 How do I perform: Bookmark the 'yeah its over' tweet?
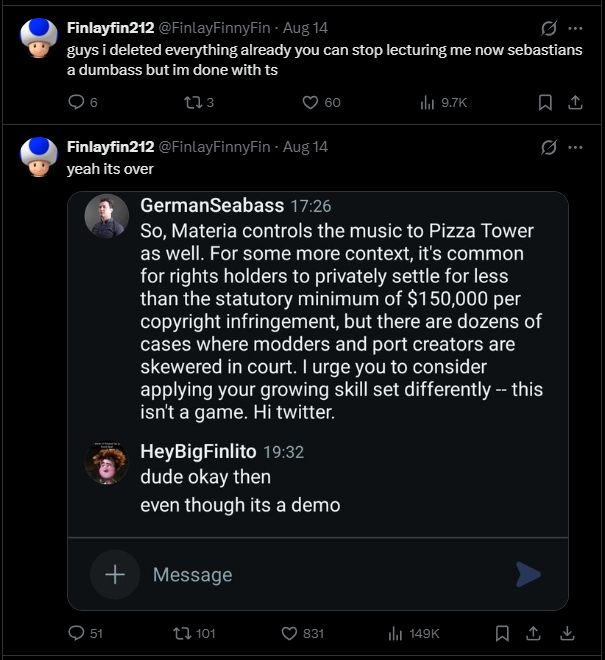tap(503, 633)
